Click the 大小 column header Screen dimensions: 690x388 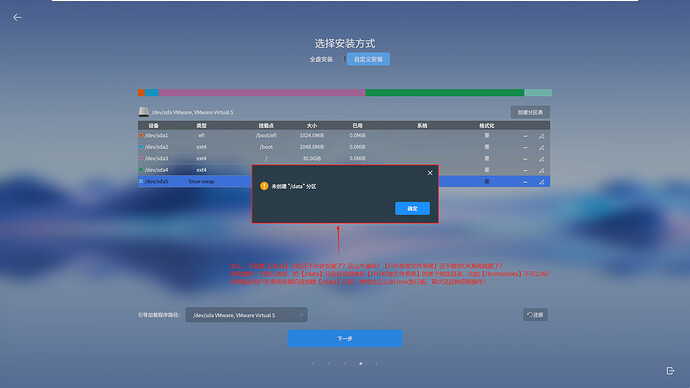tap(312, 125)
